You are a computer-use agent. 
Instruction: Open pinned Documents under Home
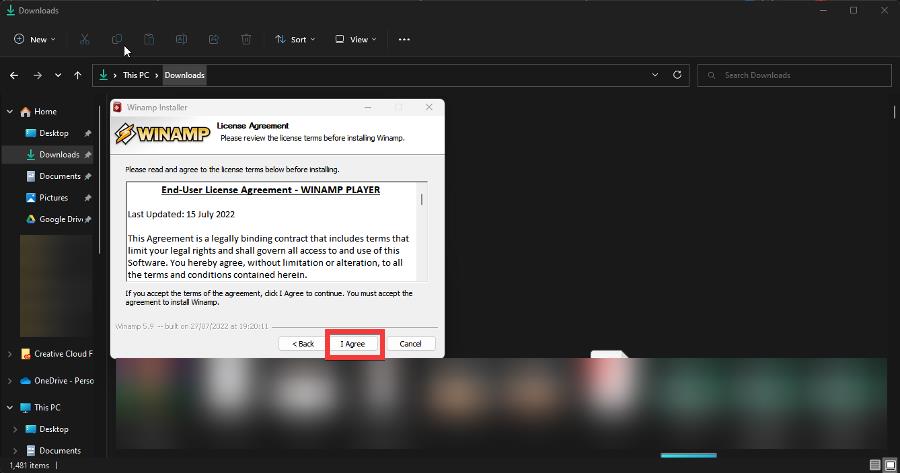(60, 176)
